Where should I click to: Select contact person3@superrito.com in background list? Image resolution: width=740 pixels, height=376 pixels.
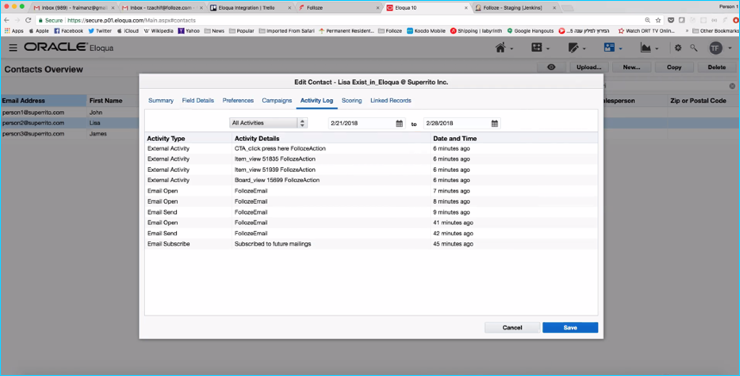33,134
